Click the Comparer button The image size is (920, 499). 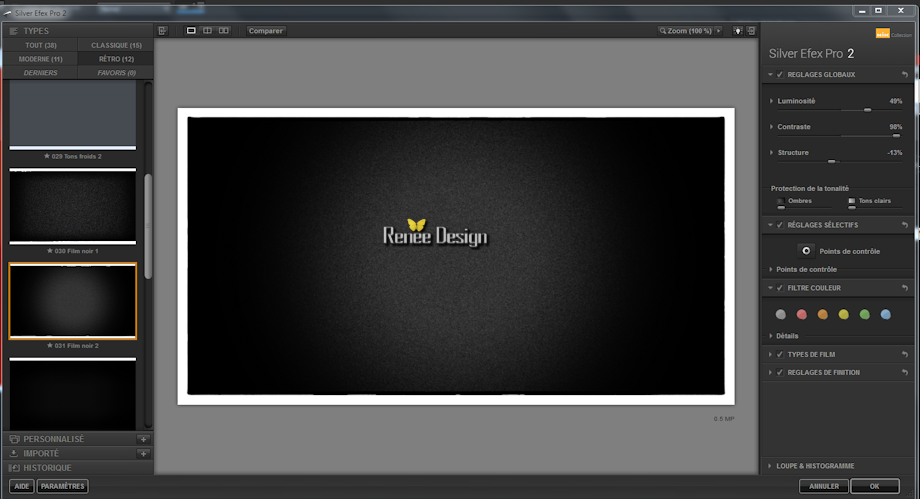tap(266, 31)
